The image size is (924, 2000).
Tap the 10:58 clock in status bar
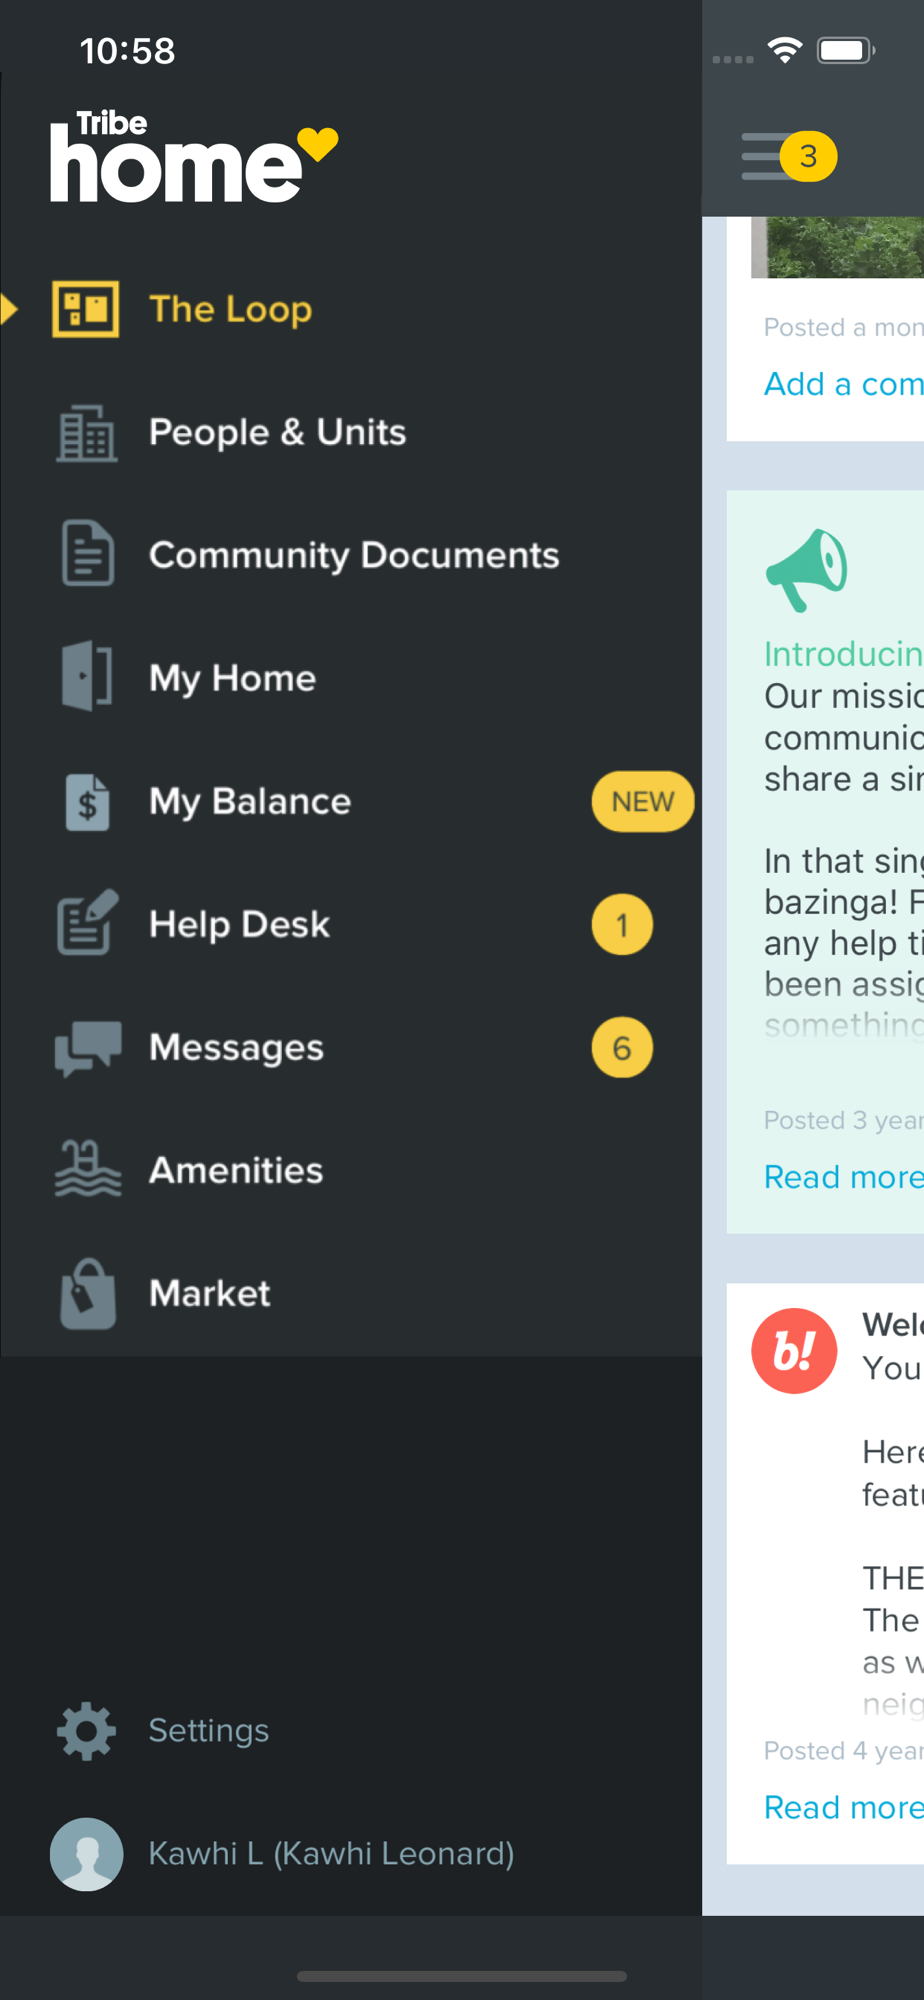click(127, 51)
